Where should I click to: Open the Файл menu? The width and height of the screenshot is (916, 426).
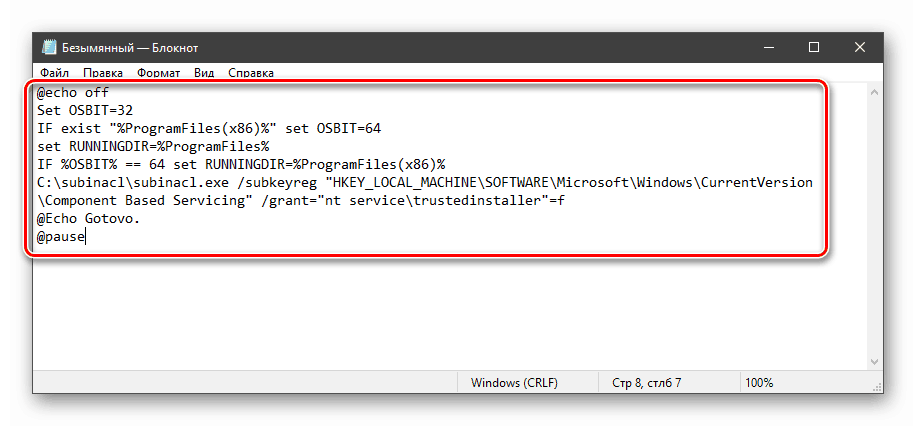pos(54,73)
